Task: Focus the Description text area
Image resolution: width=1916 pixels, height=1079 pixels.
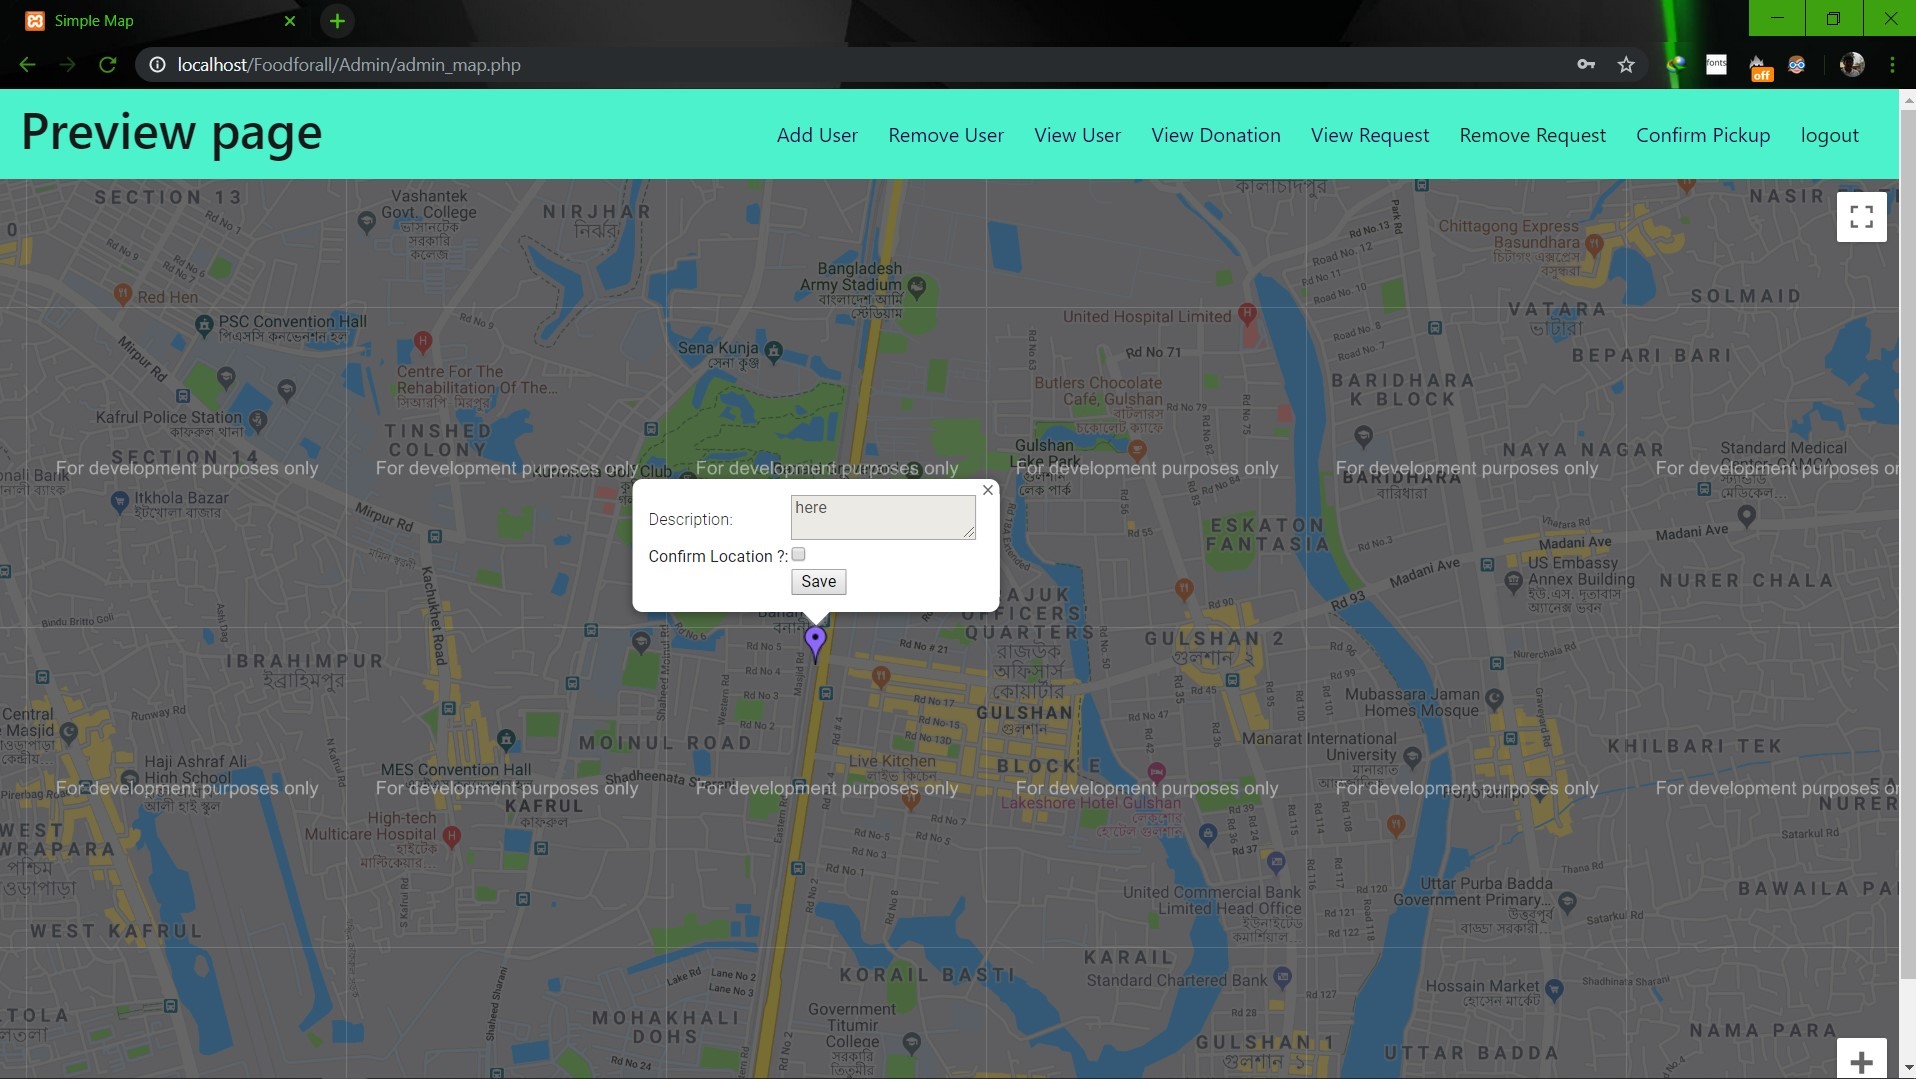Action: click(x=883, y=517)
